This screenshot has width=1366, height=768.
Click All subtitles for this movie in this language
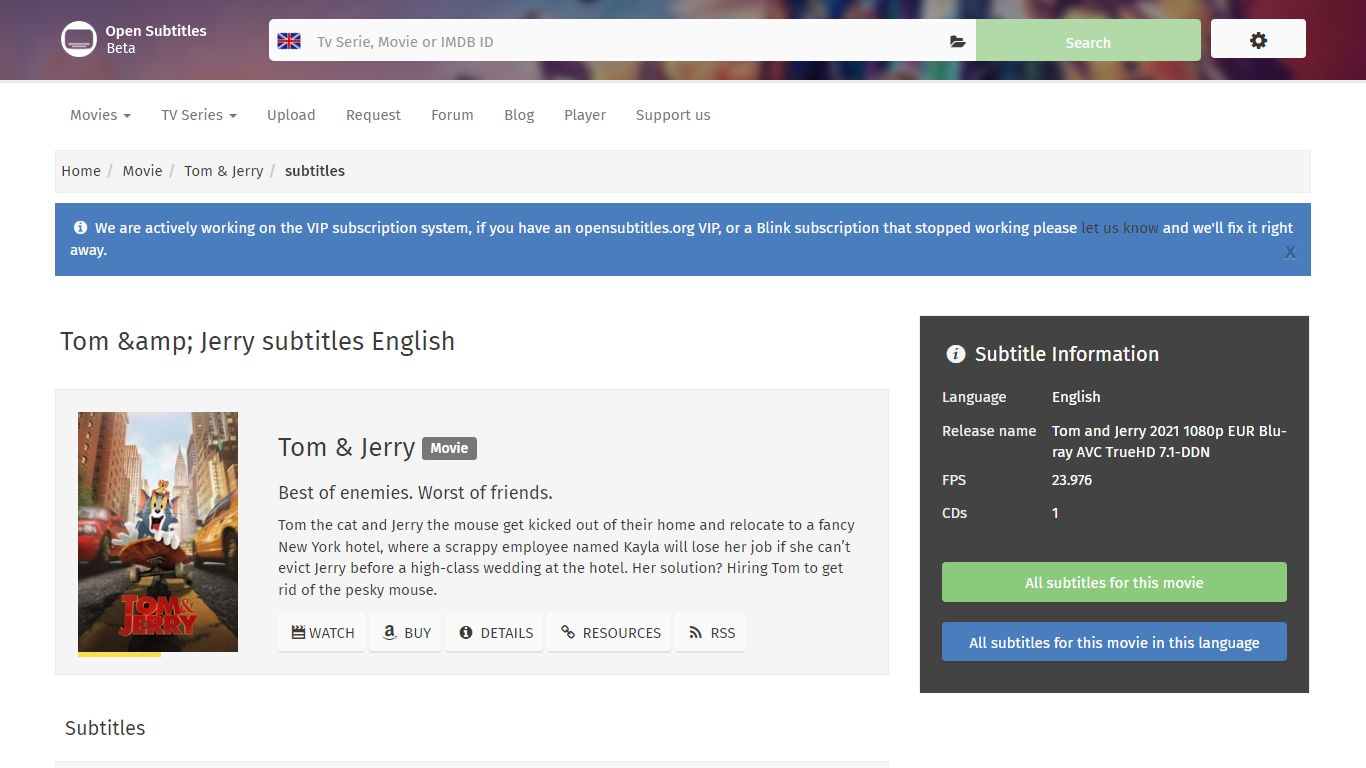pos(1114,642)
